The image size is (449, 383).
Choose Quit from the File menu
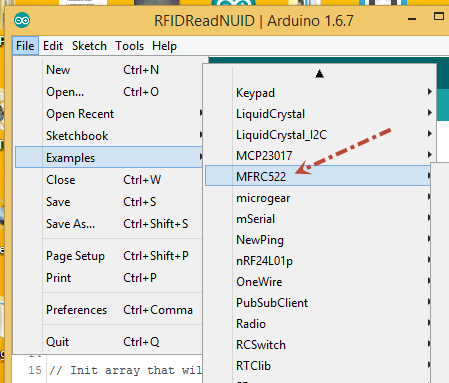109,342
